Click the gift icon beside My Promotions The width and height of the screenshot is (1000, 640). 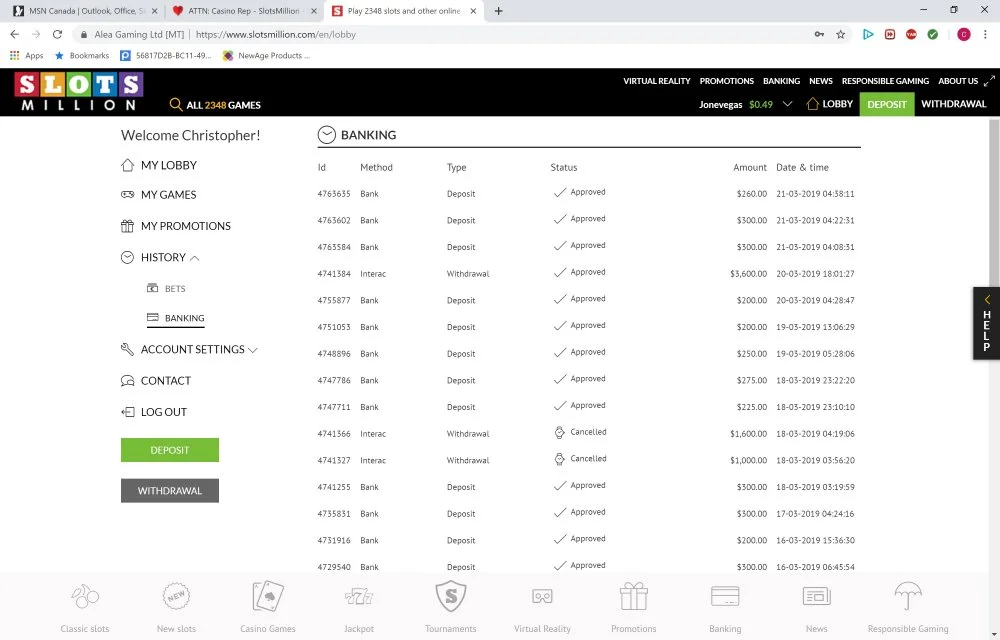tap(128, 226)
